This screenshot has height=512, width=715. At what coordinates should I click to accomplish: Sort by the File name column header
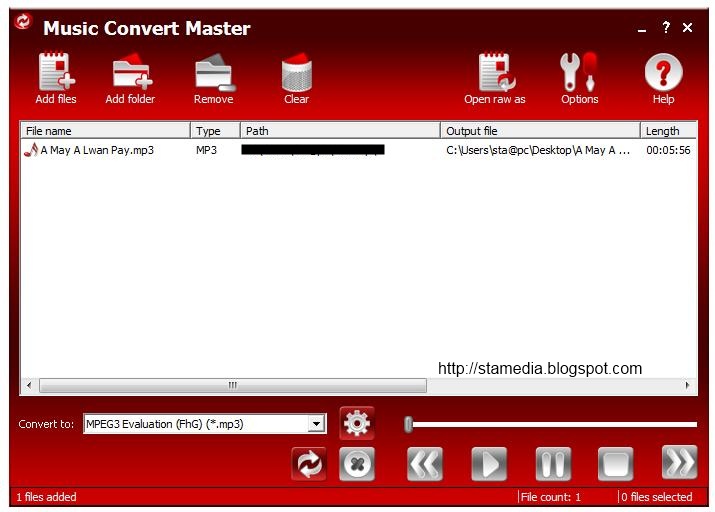(x=105, y=131)
